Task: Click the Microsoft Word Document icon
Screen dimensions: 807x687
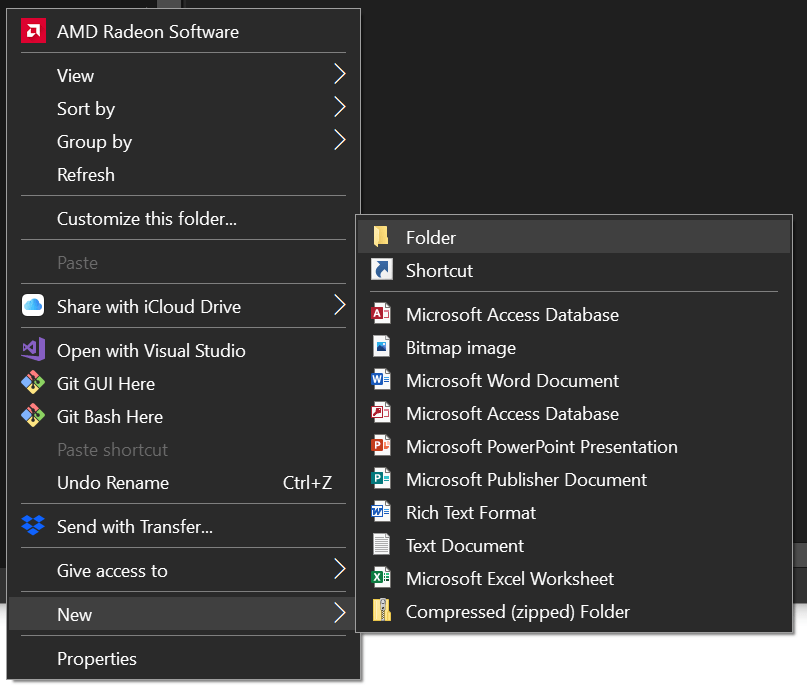Action: [381, 380]
